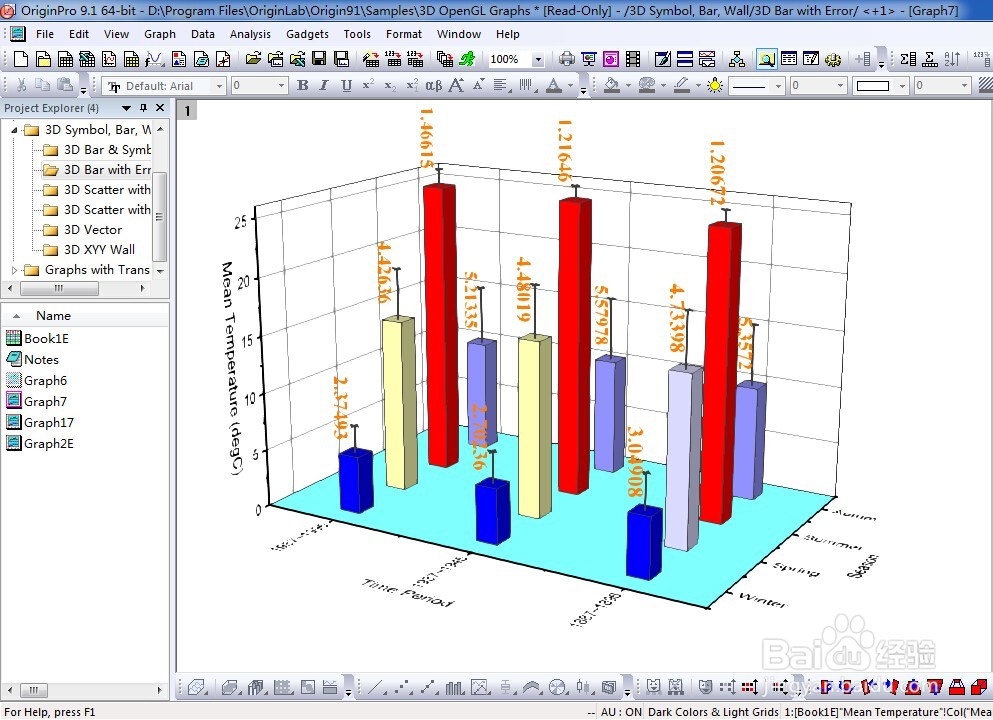Open the Analysis menu
The width and height of the screenshot is (993, 720).
coord(250,34)
